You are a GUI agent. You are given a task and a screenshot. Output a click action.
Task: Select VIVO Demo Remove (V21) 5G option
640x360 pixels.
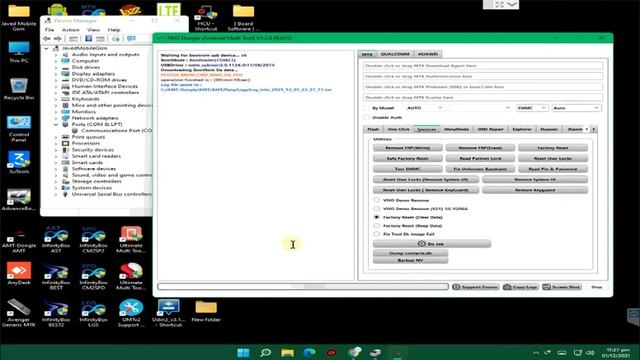click(376, 209)
